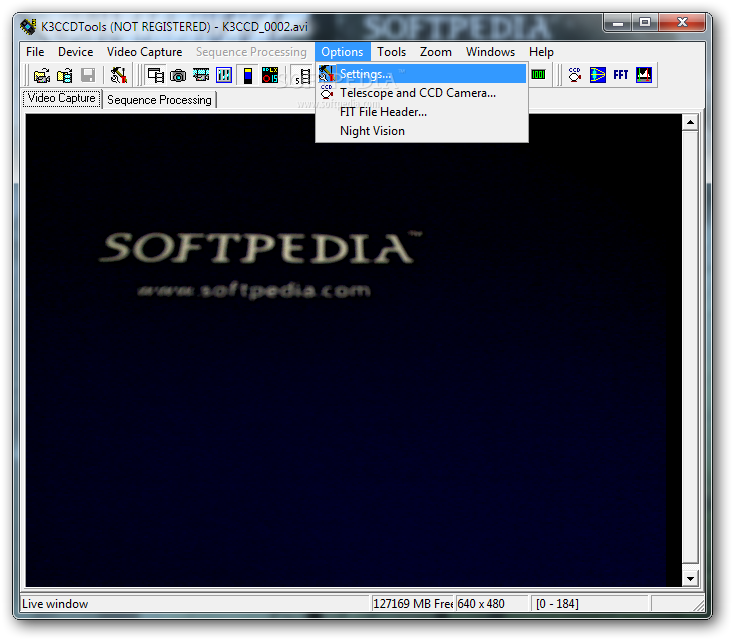Image resolution: width=733 pixels, height=640 pixels.
Task: Switch to the Sequence Processing tab
Action: (159, 100)
